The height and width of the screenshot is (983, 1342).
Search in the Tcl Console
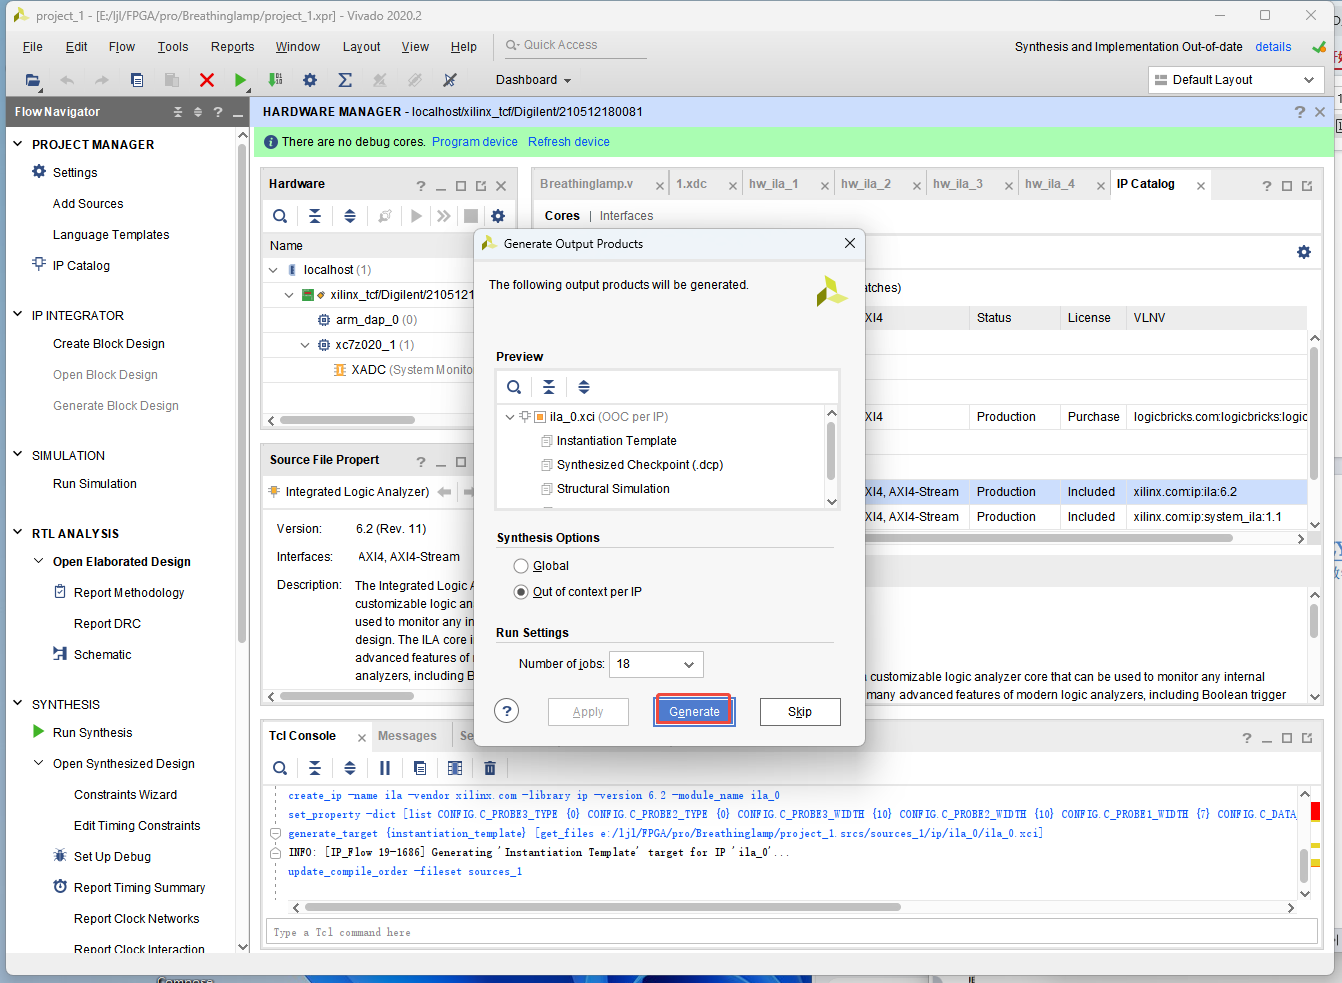point(280,768)
